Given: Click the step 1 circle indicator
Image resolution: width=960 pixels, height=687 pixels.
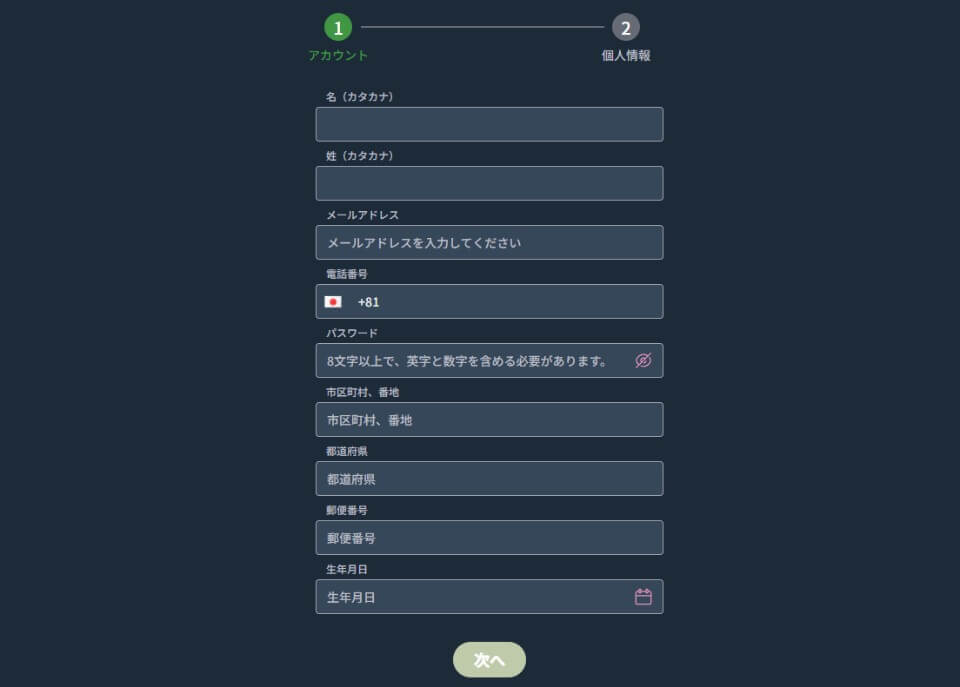Looking at the screenshot, I should tap(338, 27).
